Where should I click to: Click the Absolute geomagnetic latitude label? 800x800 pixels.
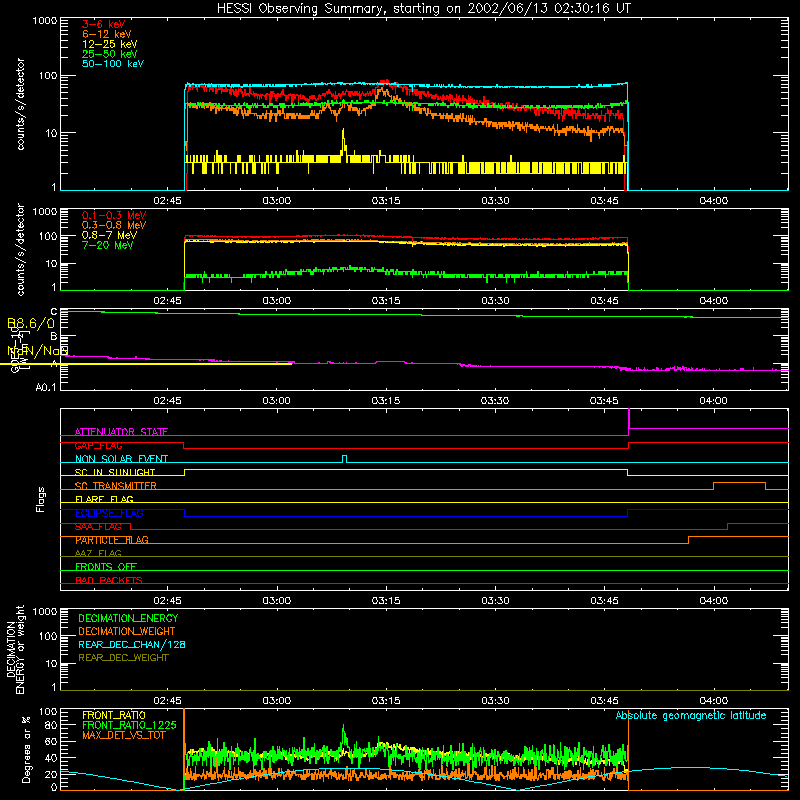(691, 716)
